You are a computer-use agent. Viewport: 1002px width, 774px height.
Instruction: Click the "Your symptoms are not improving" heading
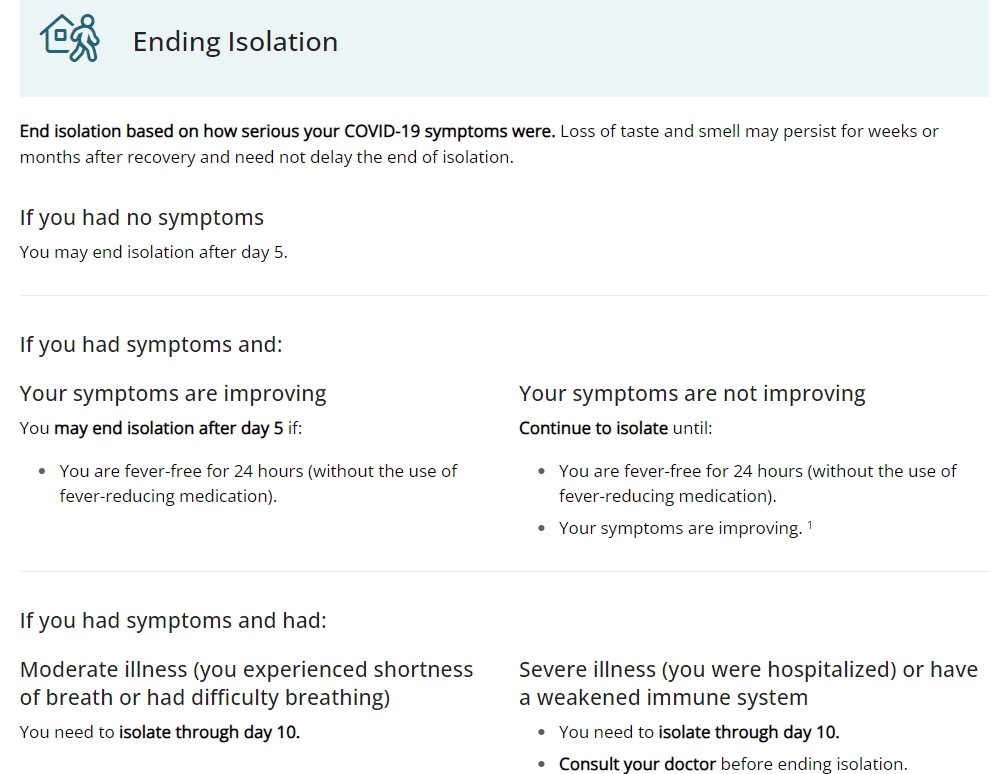click(x=692, y=393)
